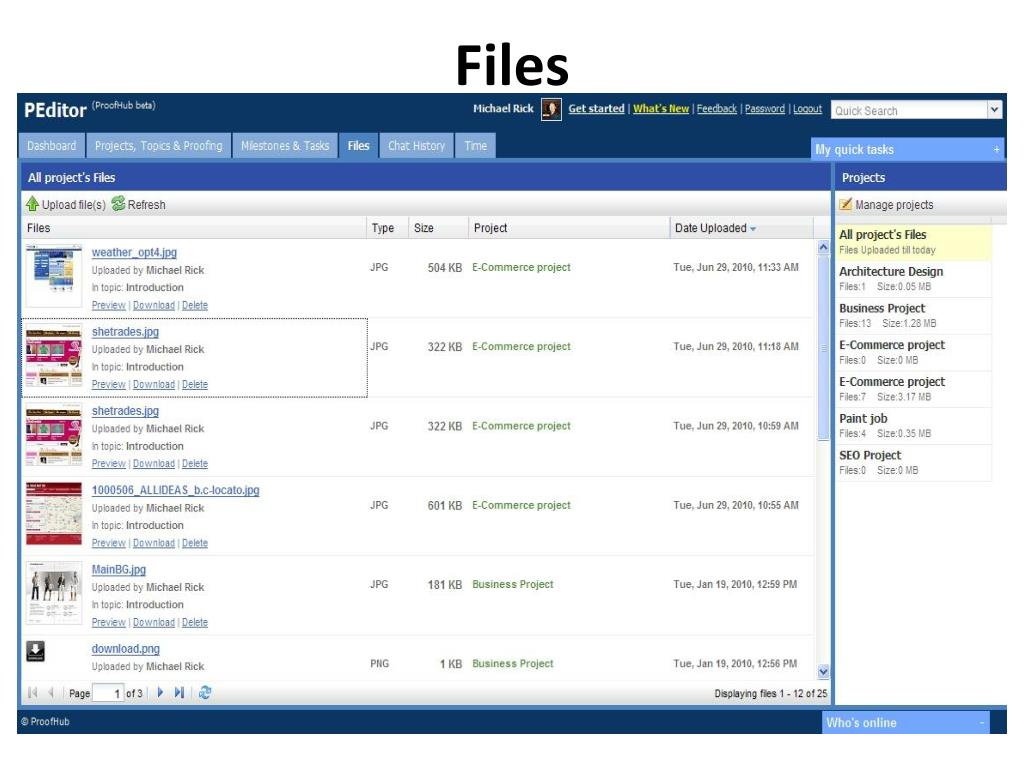Expand My quick tasks with plus icon

click(x=997, y=150)
